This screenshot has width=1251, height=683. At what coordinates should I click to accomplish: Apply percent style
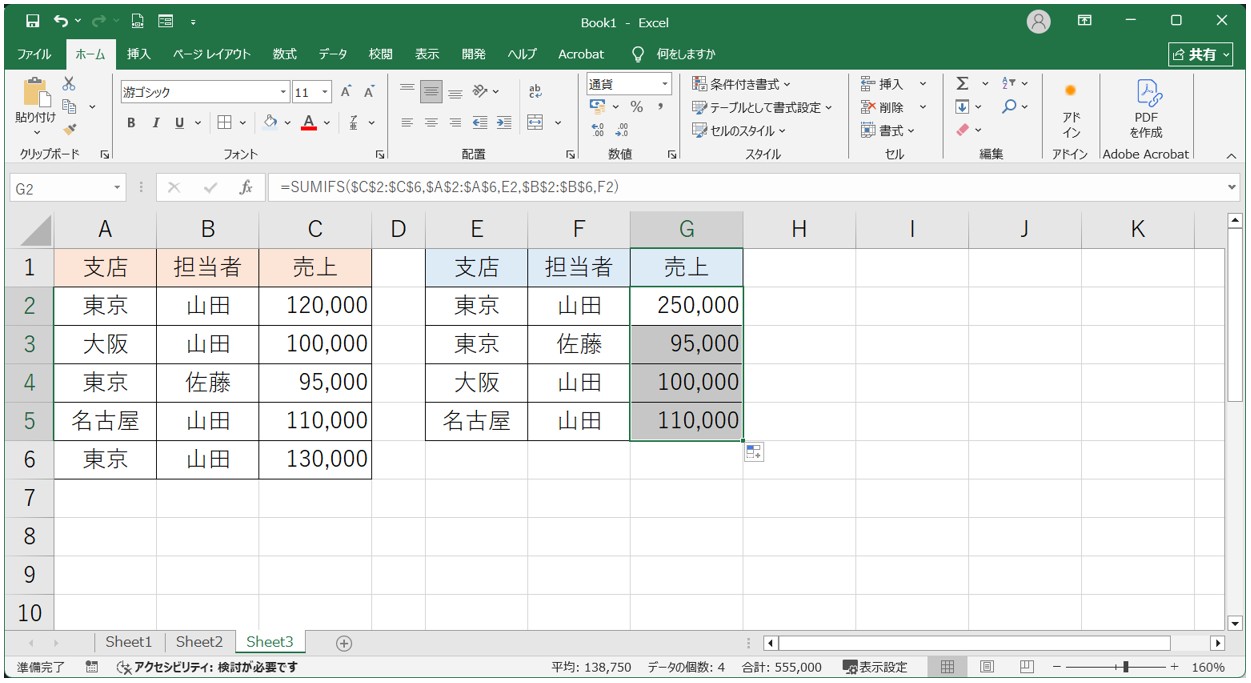[x=636, y=107]
